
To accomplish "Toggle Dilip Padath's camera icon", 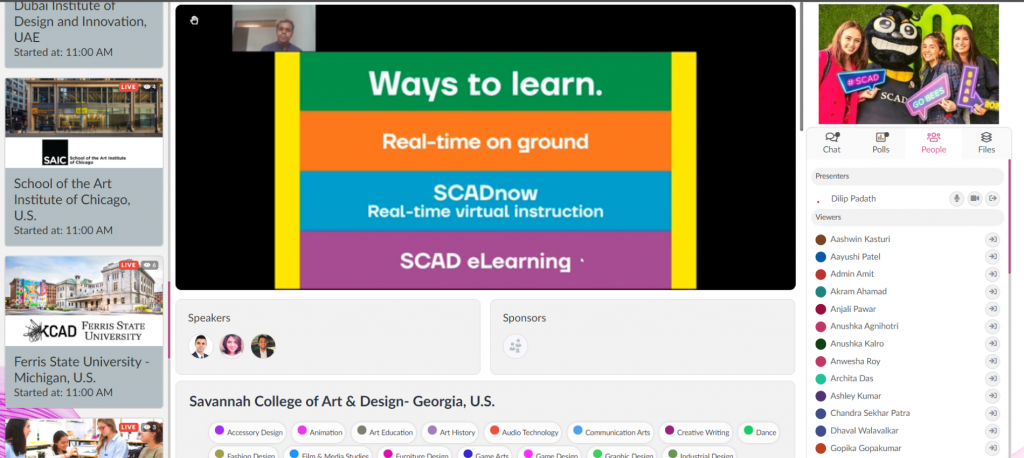I will coord(974,198).
